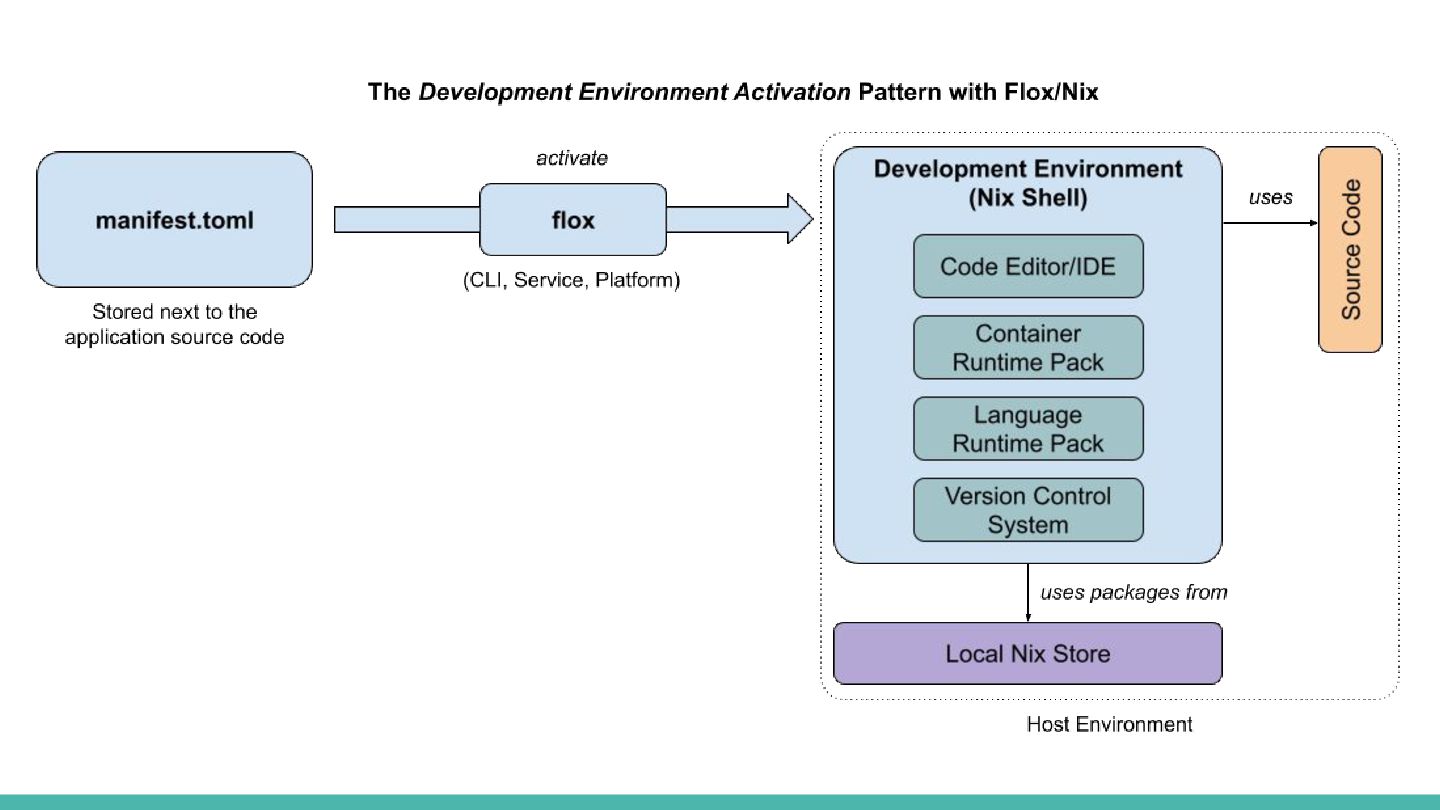
Task: Click the 'Host Environment' label
Action: (x=1109, y=724)
